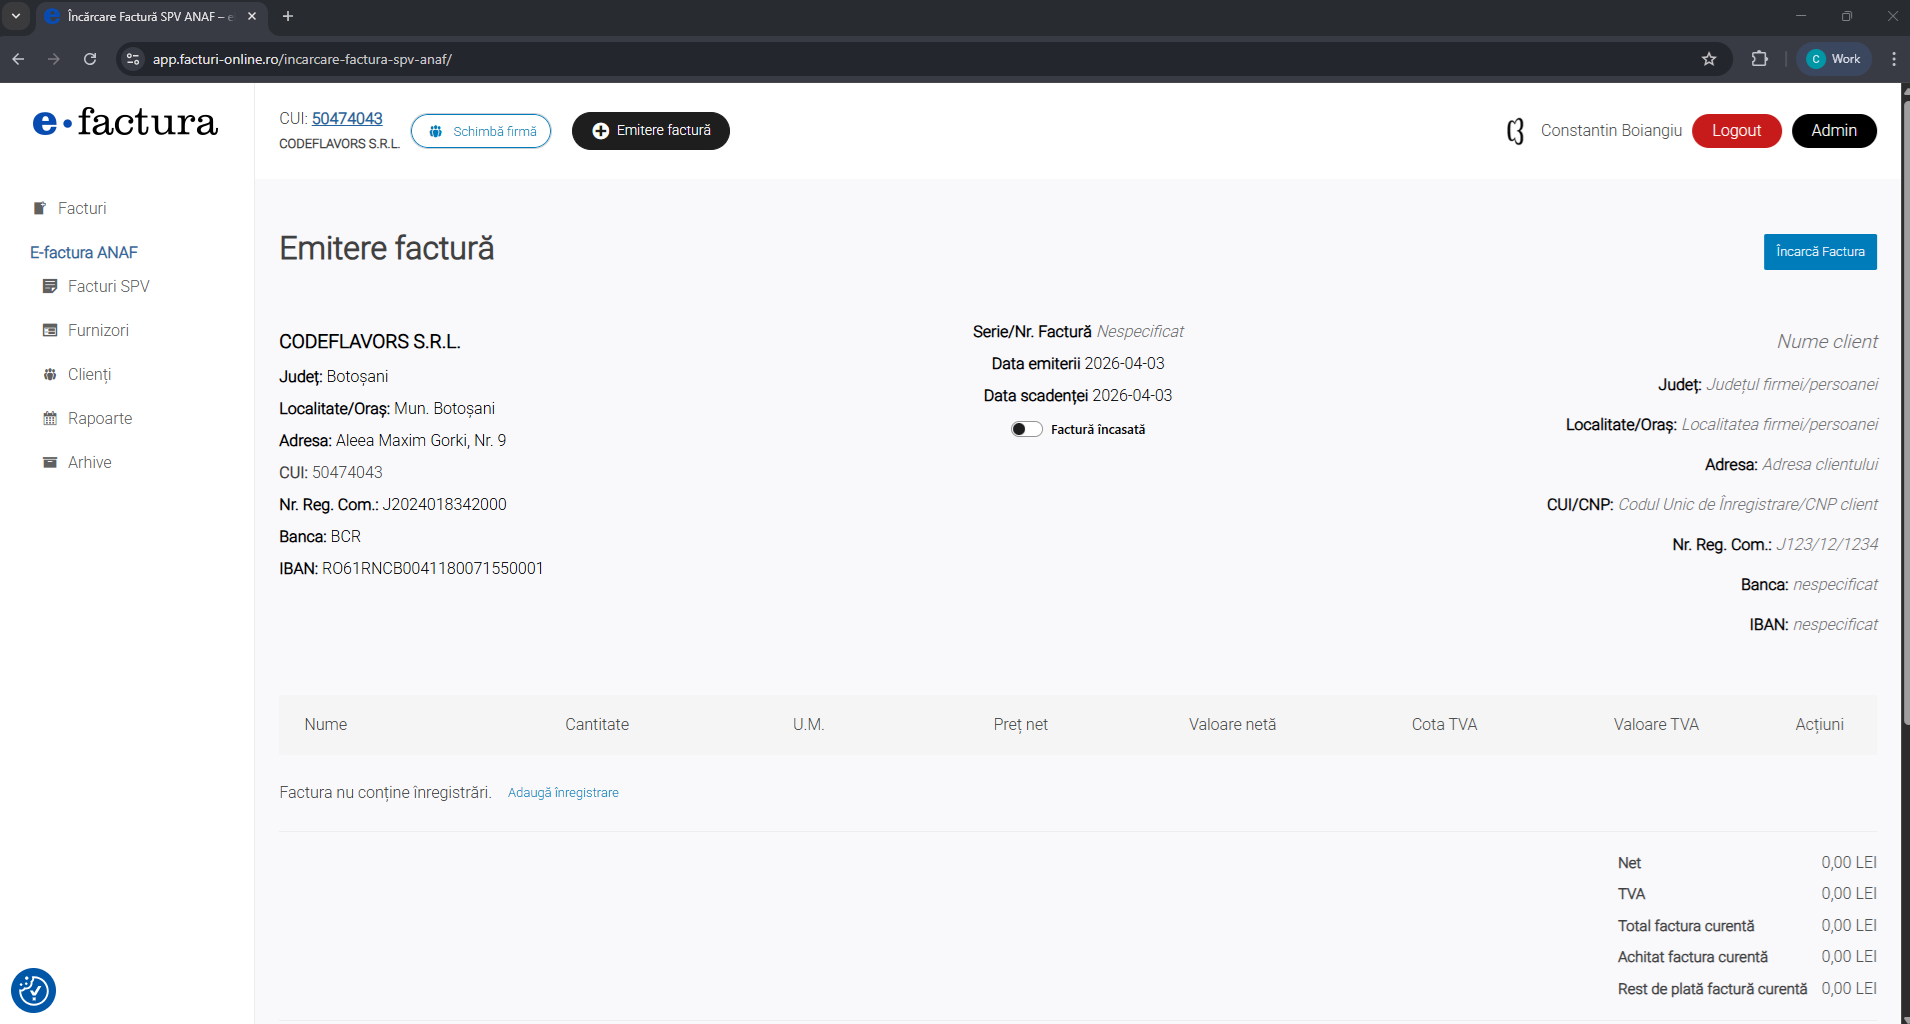Viewport: 1910px width, 1024px height.
Task: Bookmark this page with the star icon
Action: [x=1709, y=59]
